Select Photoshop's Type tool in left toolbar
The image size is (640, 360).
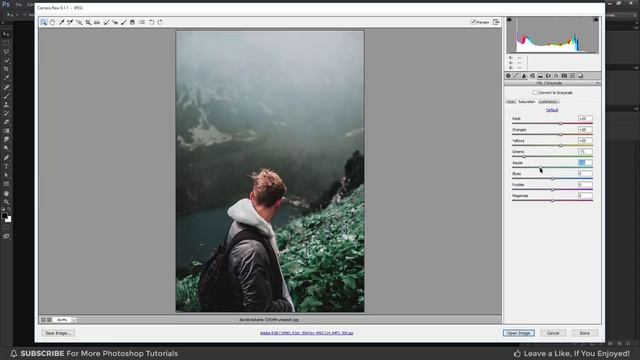(x=6, y=167)
